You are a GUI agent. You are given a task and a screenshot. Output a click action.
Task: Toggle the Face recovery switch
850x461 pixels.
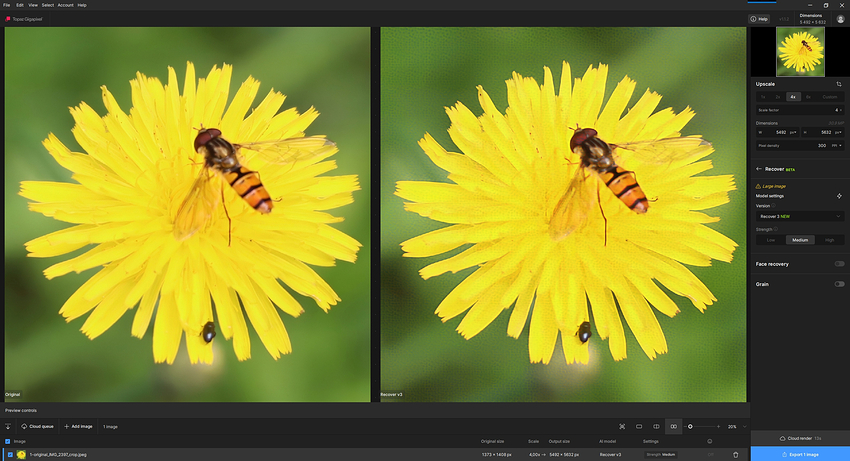click(839, 264)
